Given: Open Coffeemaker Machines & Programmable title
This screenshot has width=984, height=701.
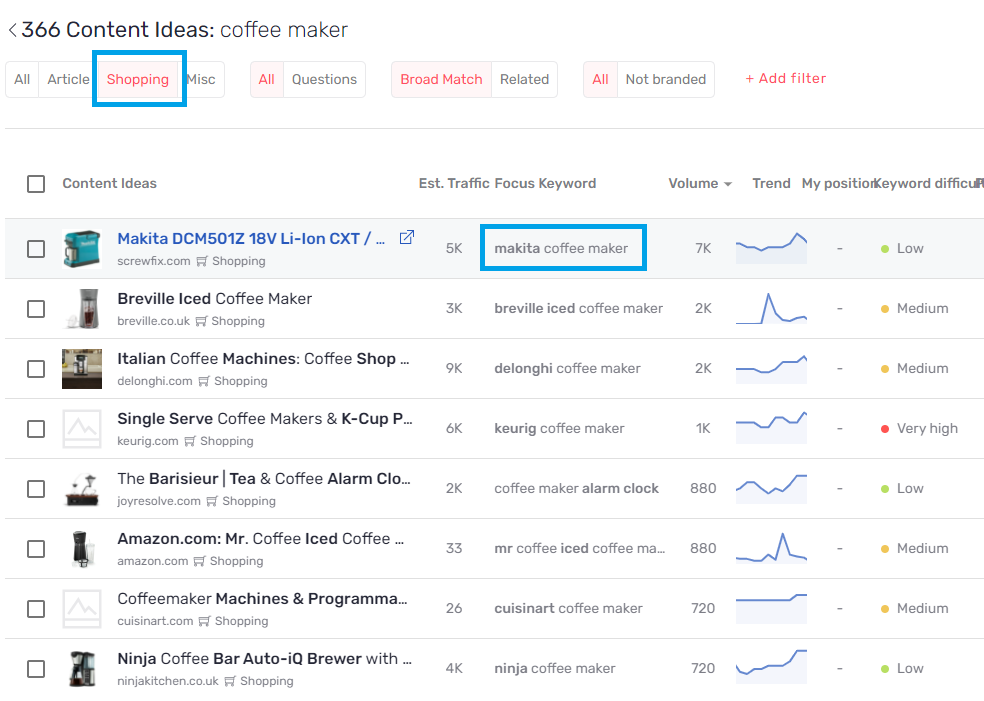Looking at the screenshot, I should click(x=262, y=599).
